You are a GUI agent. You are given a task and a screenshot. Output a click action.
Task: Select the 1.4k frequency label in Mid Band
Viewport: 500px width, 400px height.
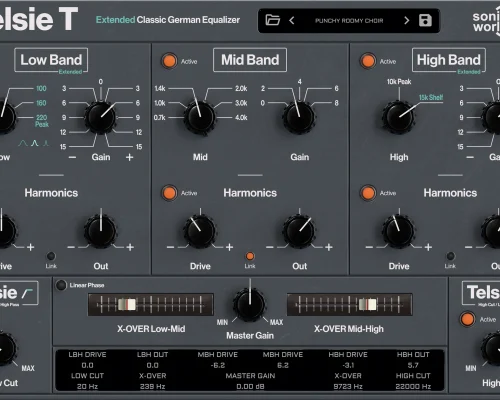tap(160, 89)
